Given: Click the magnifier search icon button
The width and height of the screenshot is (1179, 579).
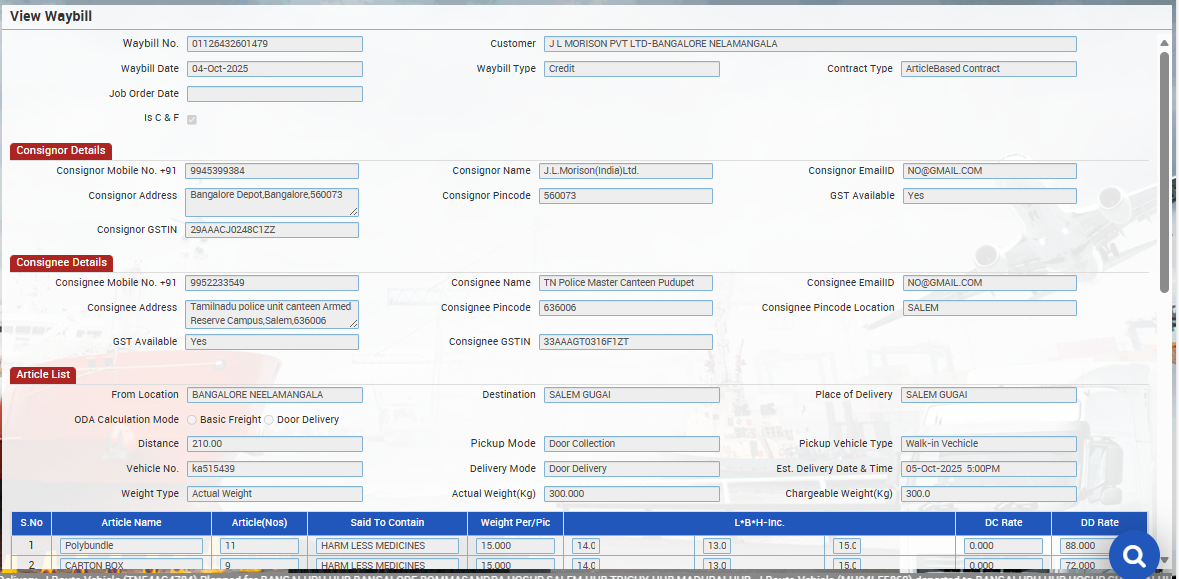Looking at the screenshot, I should click(1134, 556).
